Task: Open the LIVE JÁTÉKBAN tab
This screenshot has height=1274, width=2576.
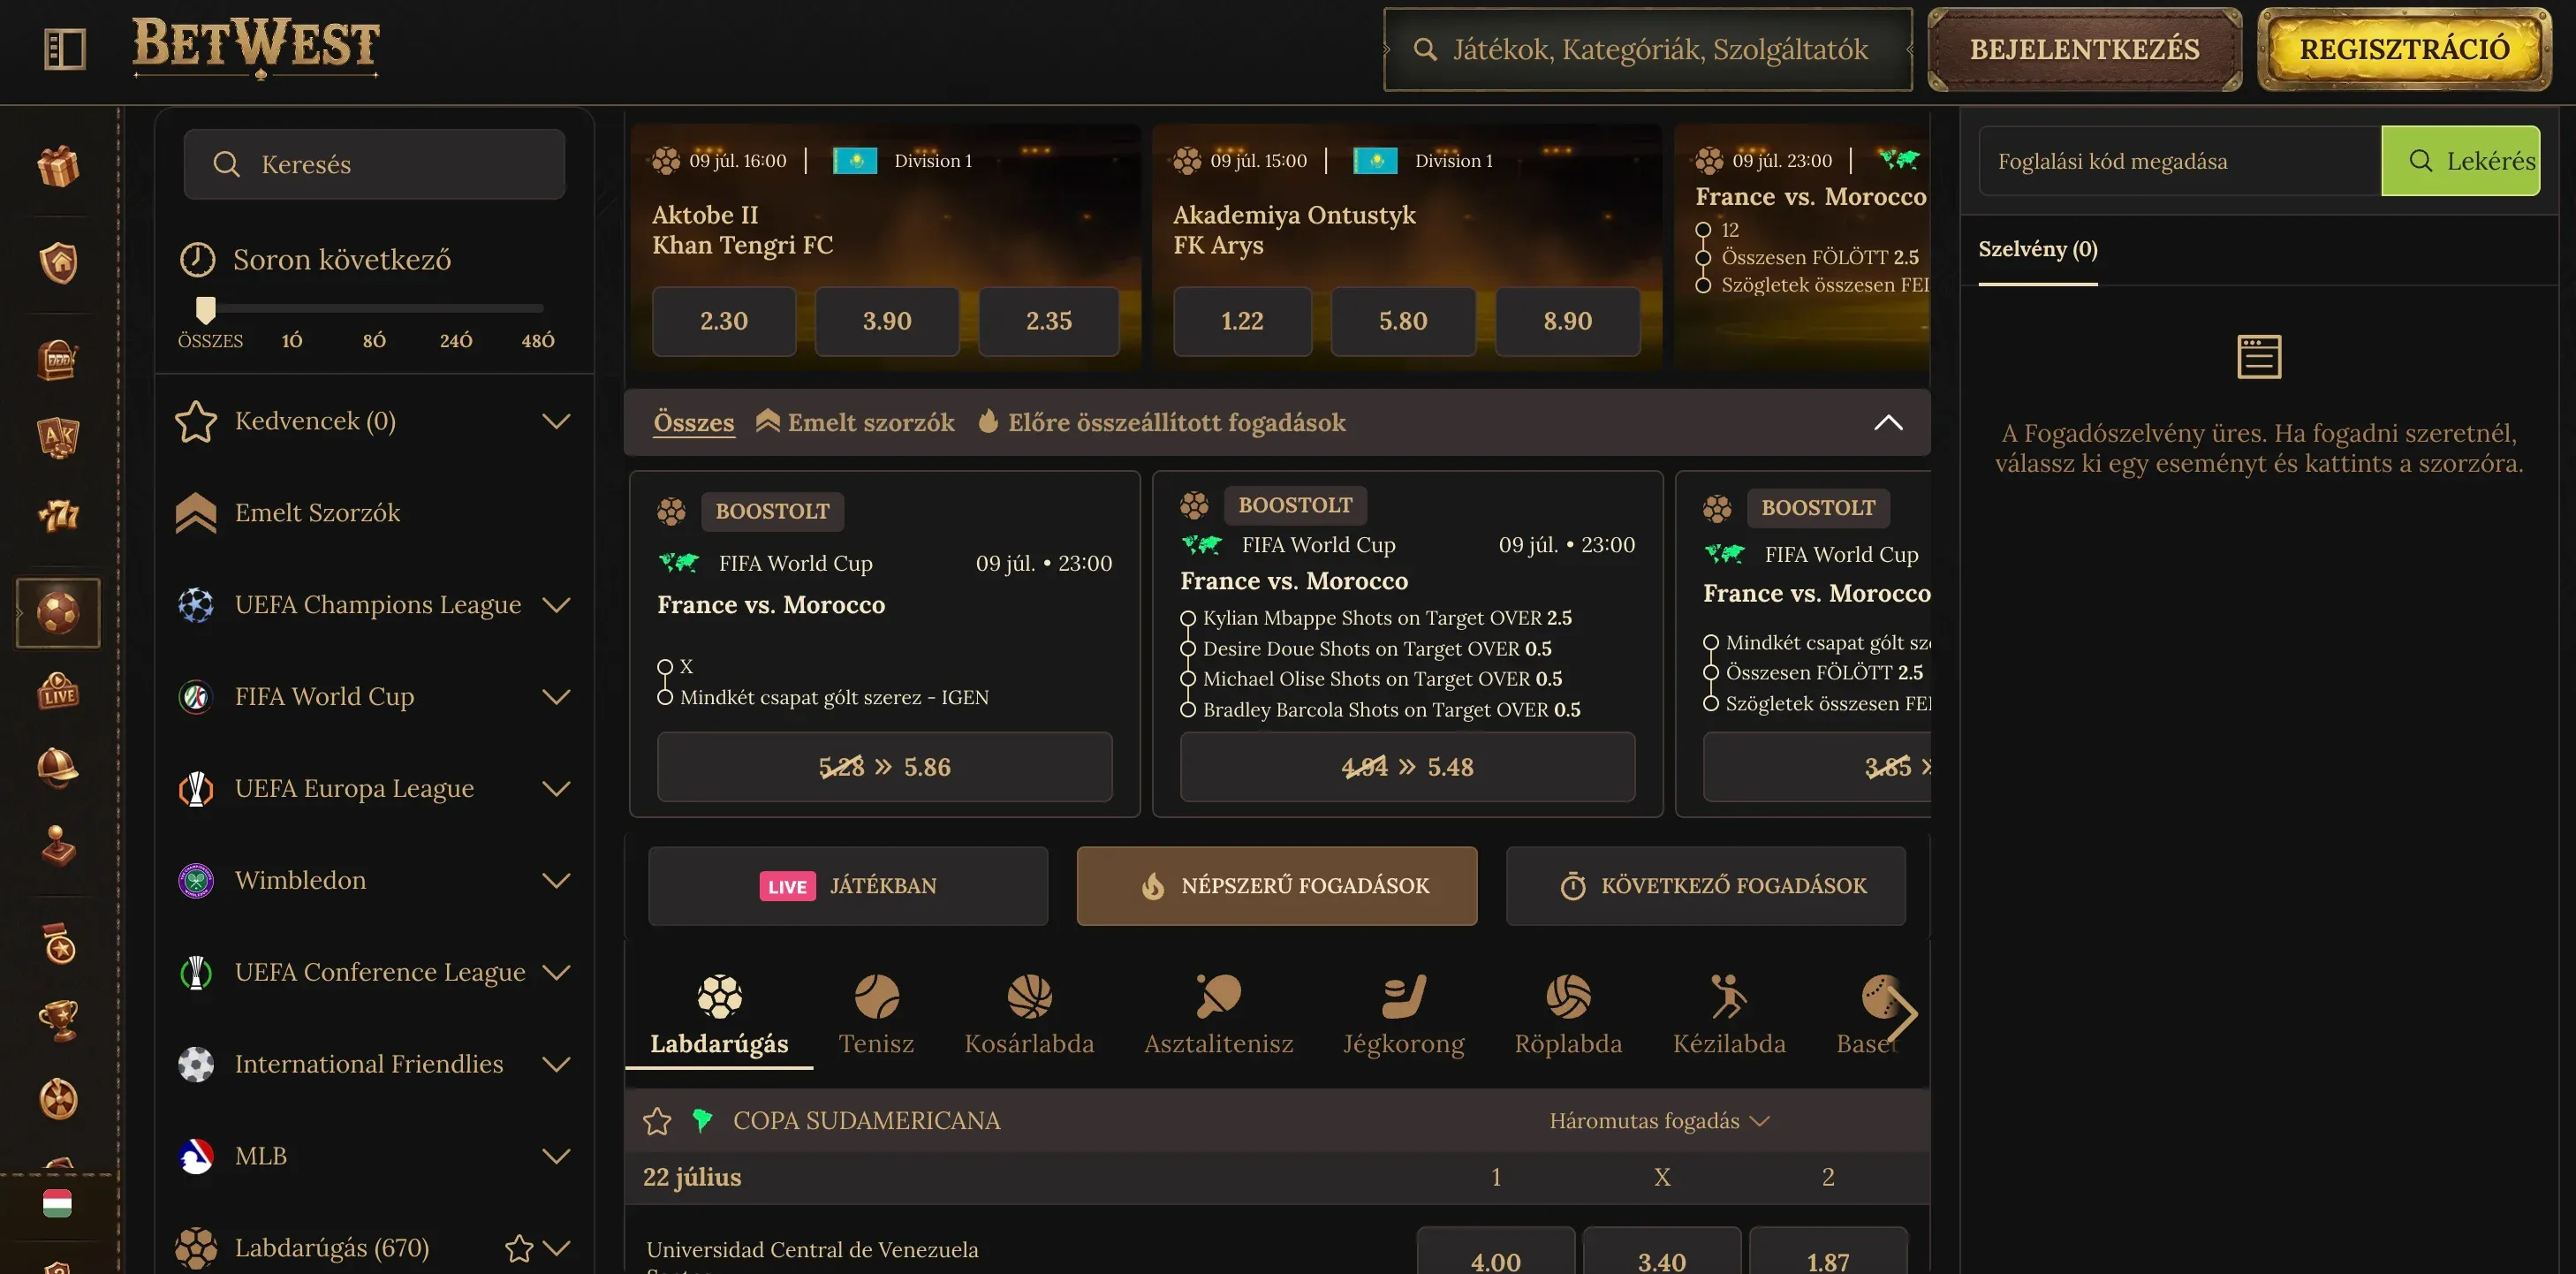Action: 848,886
